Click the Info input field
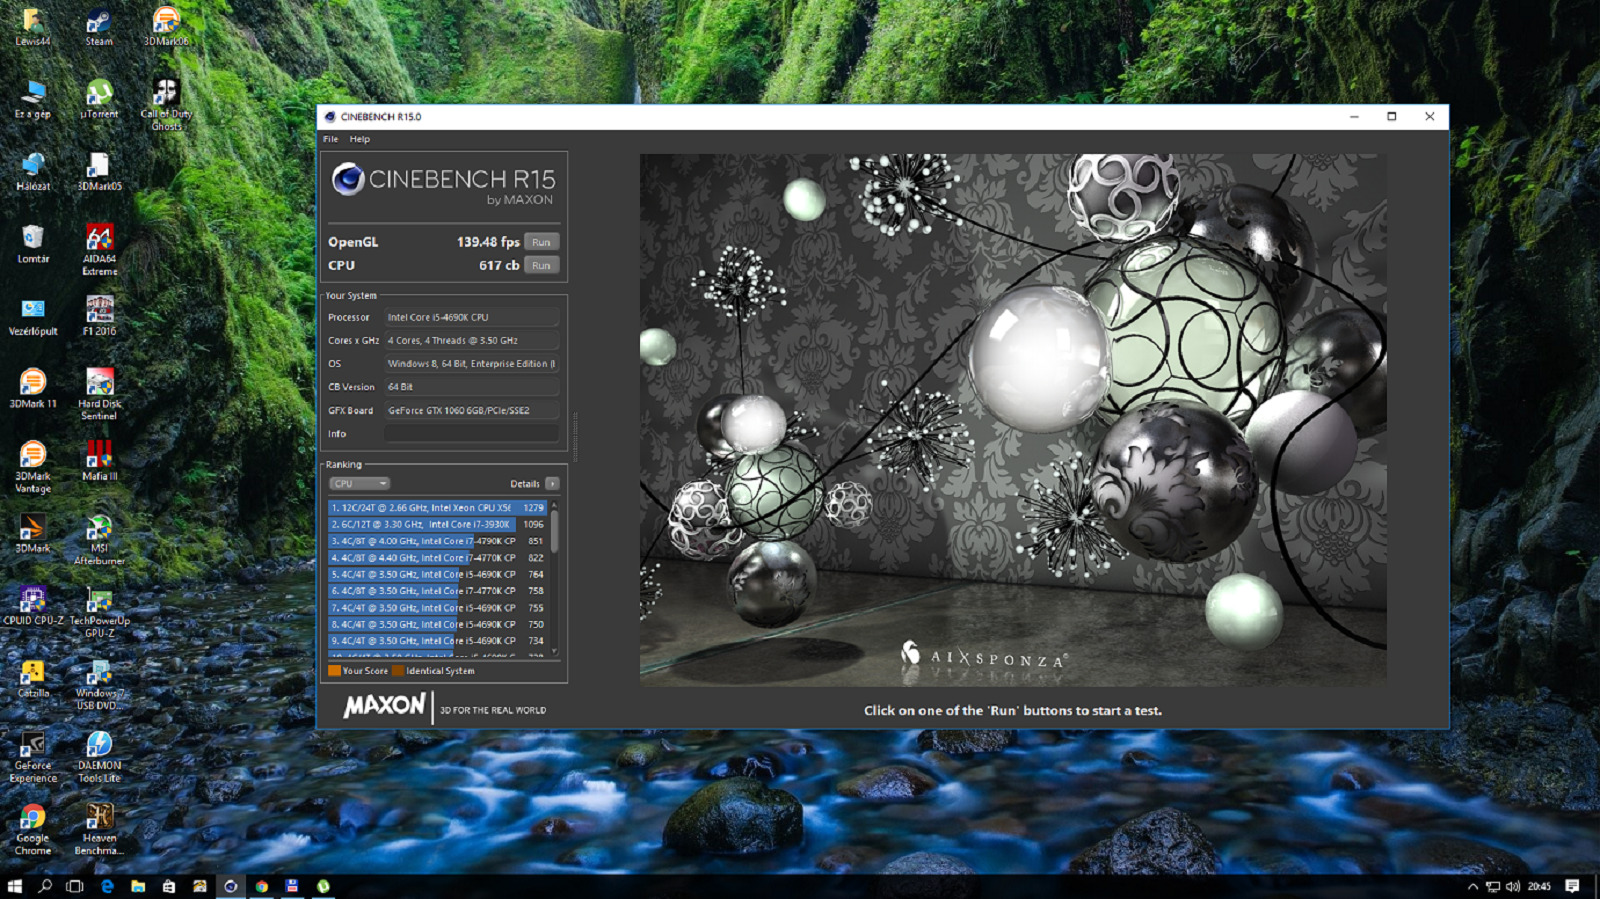This screenshot has height=899, width=1600. click(471, 434)
